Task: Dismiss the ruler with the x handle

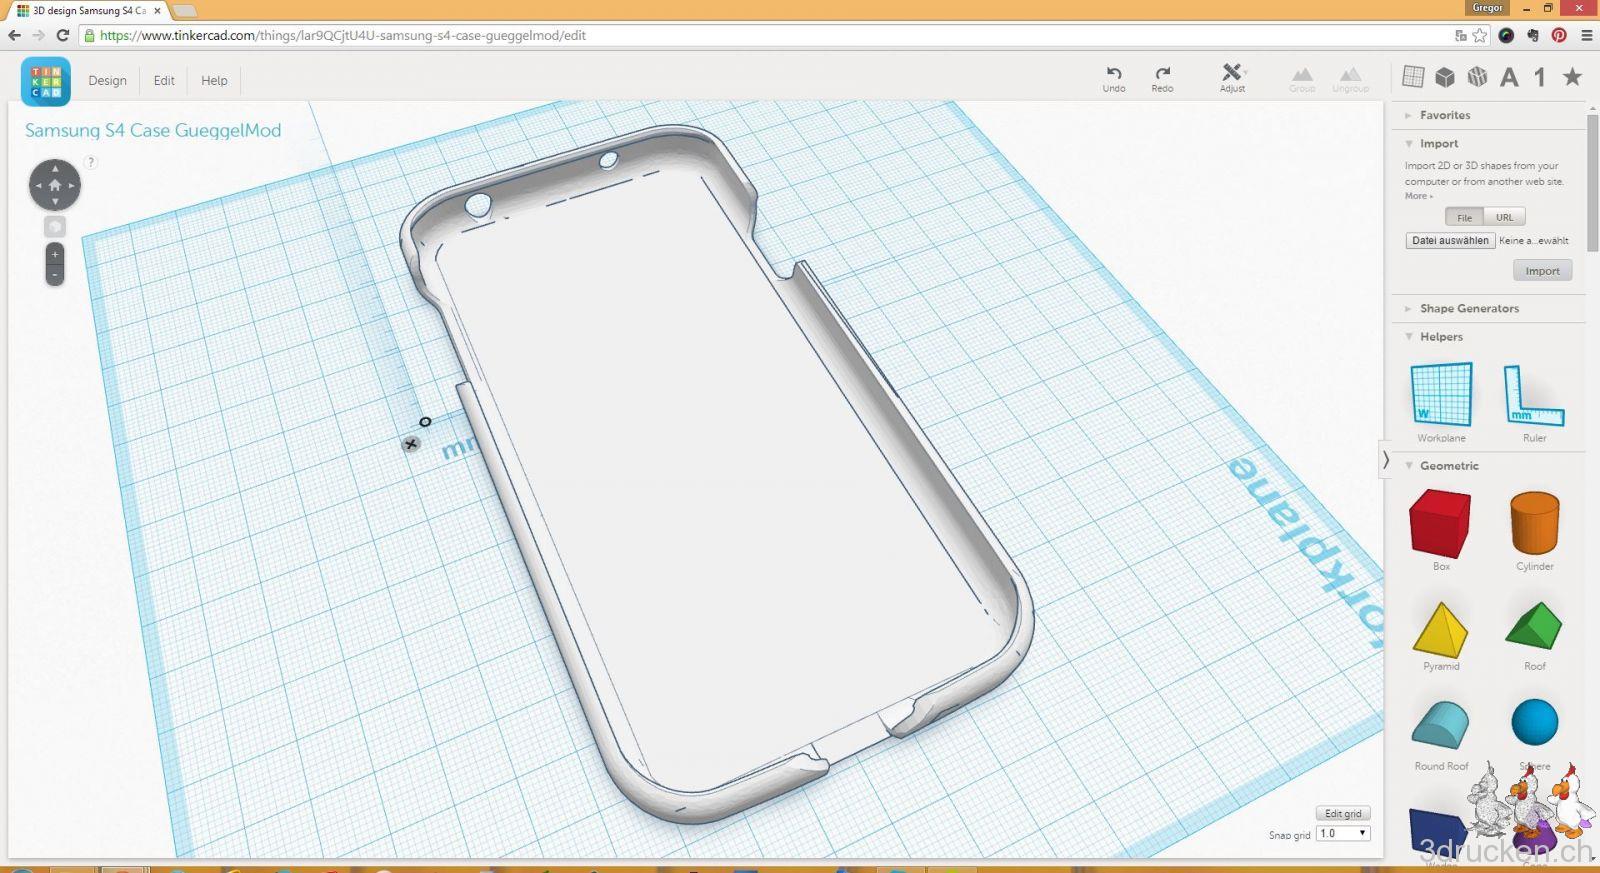Action: click(x=411, y=444)
